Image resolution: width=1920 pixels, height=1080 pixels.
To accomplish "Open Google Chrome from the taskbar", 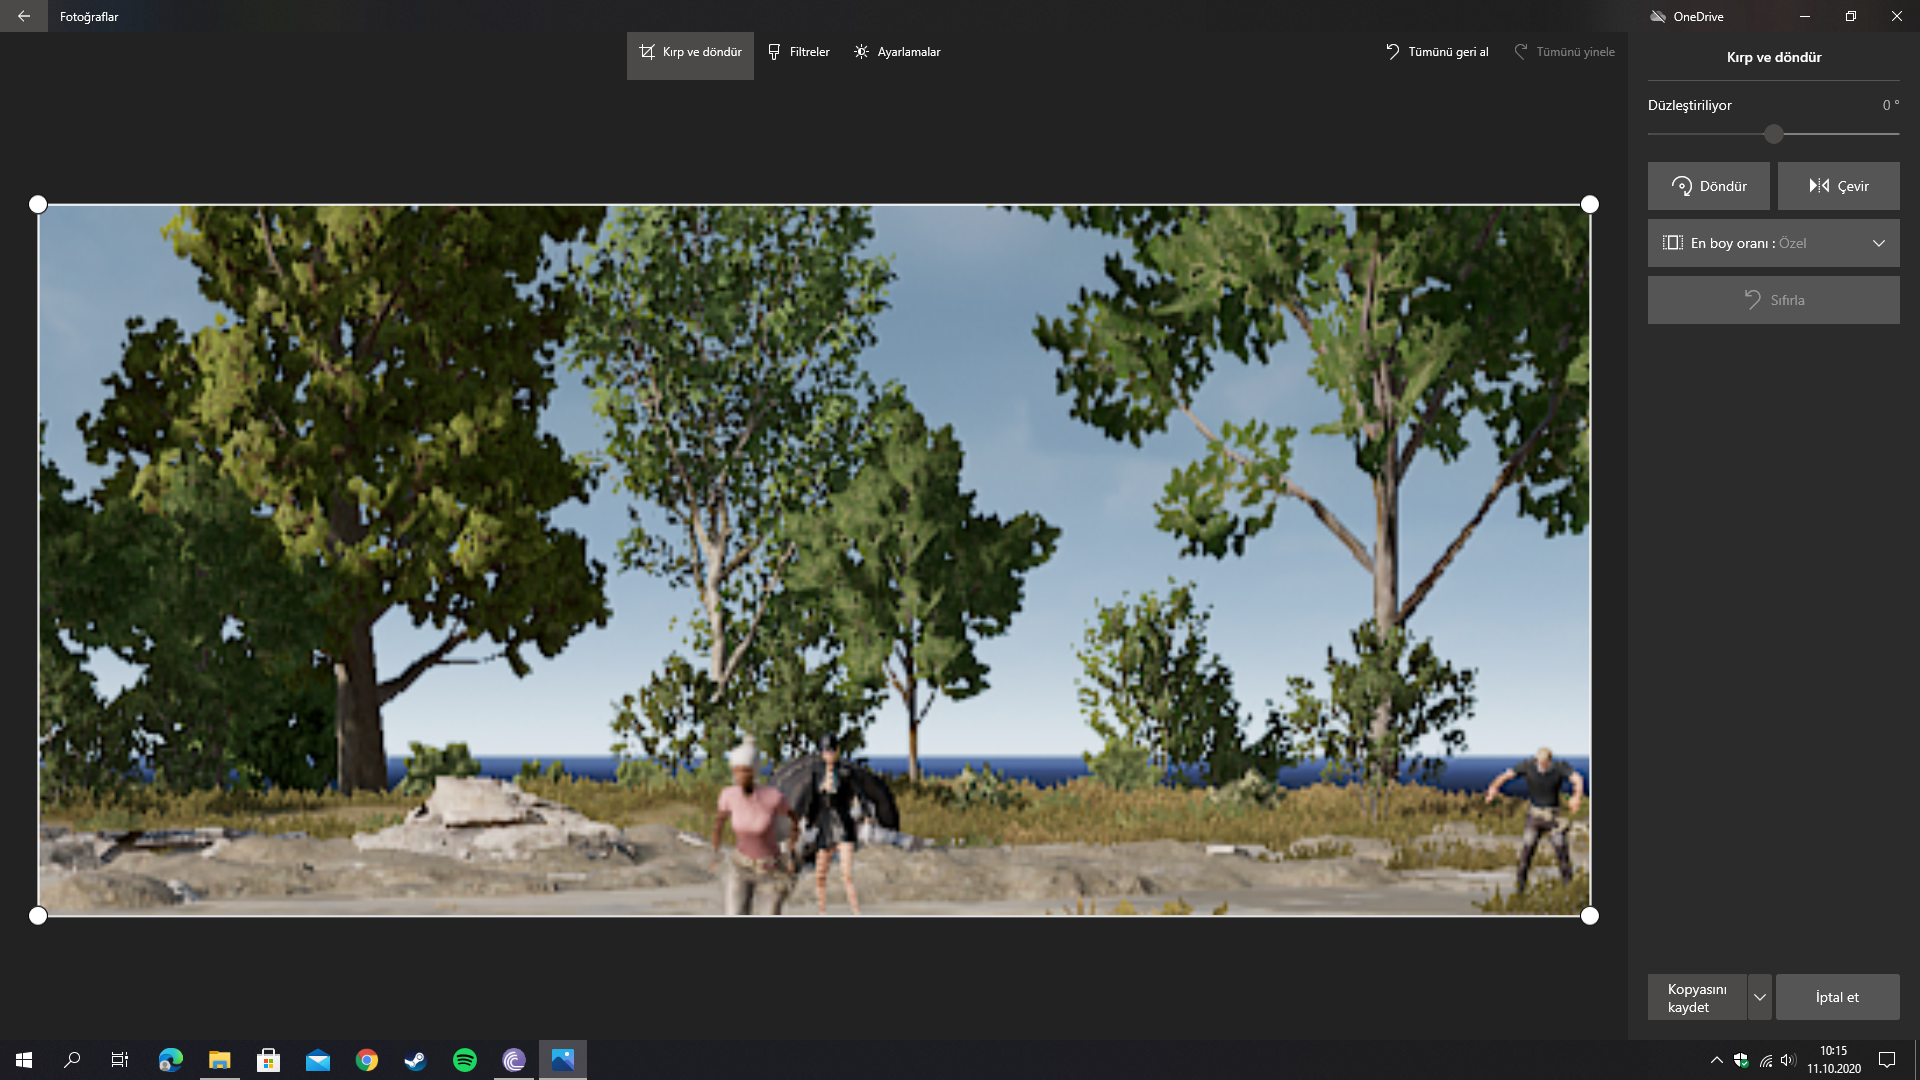I will coord(367,1060).
